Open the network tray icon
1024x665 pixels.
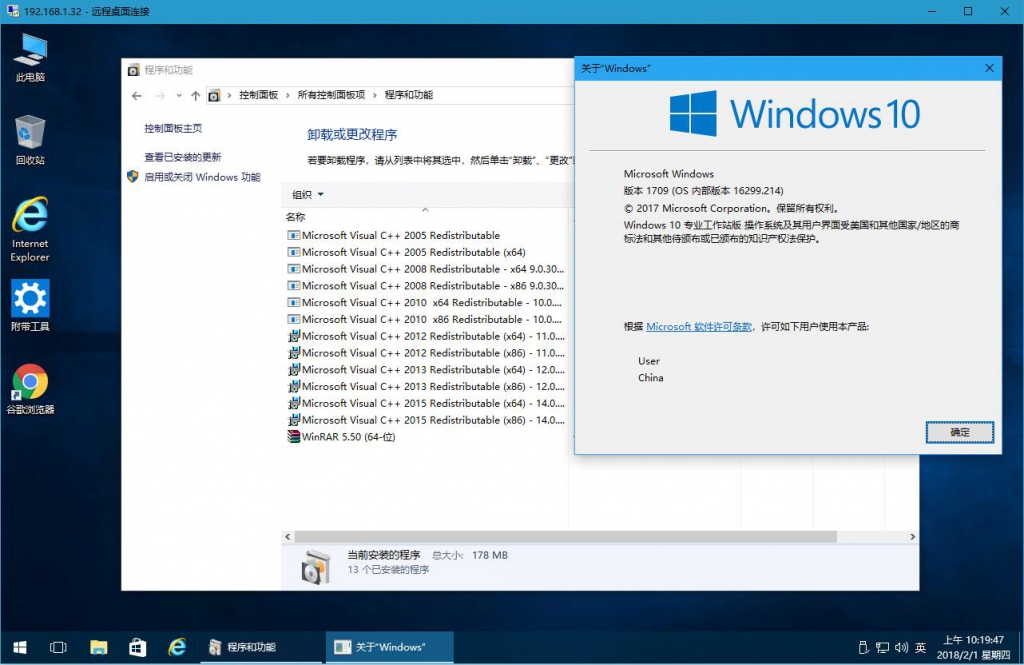882,647
